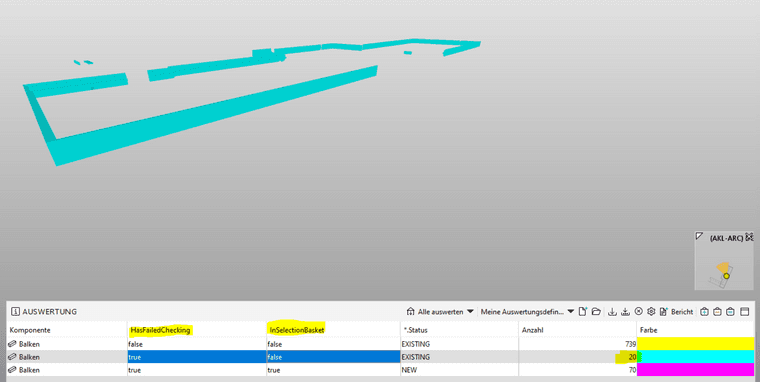
Task: Sort by the Komponente column header
Action: (x=67, y=330)
